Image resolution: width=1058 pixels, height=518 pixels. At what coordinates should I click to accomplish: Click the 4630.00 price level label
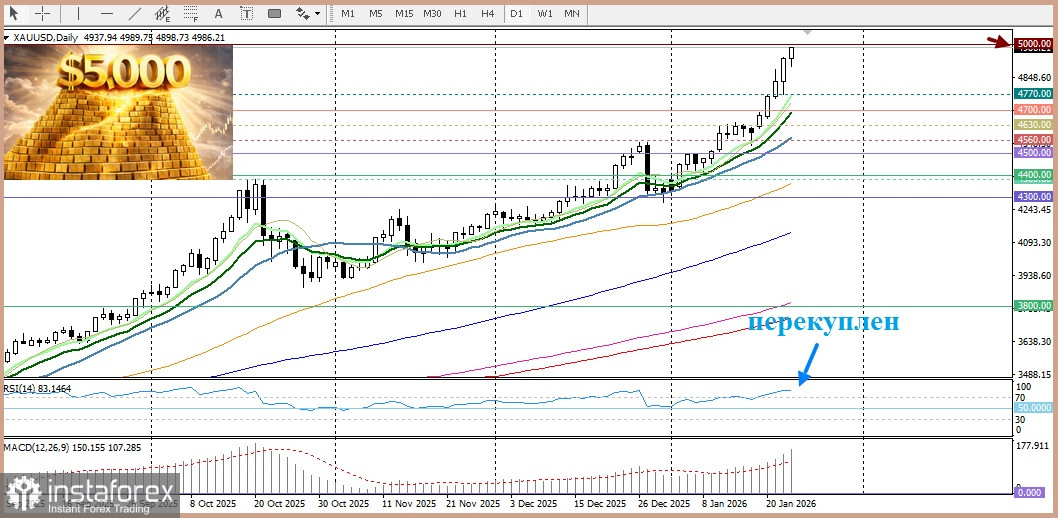1035,125
